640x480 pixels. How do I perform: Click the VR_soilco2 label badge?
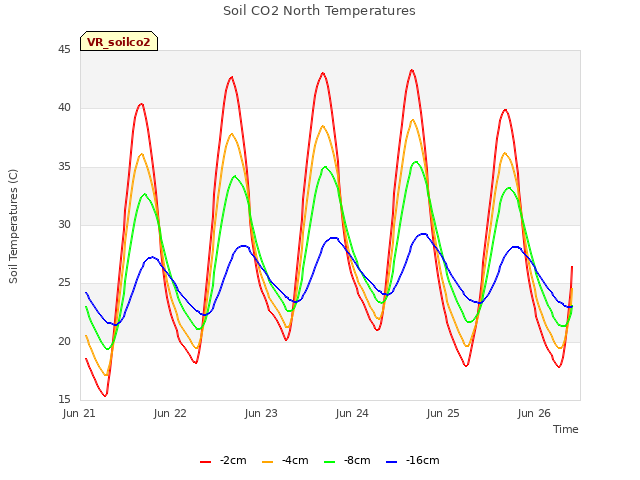coord(119,41)
